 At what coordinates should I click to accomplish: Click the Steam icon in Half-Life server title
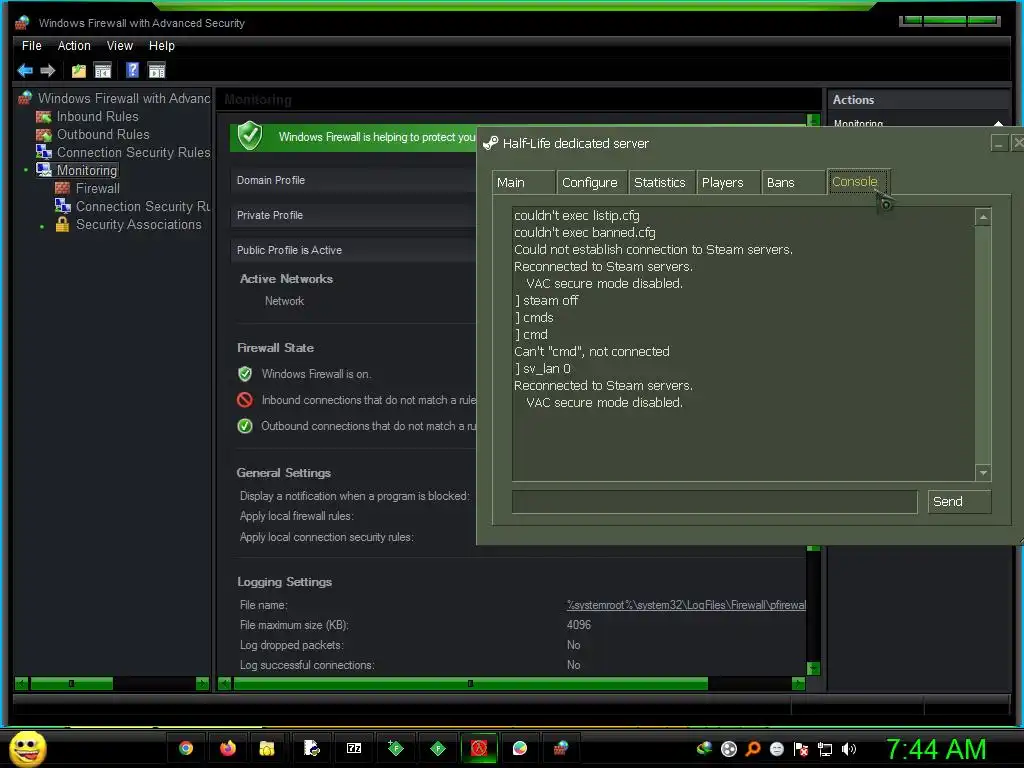490,144
